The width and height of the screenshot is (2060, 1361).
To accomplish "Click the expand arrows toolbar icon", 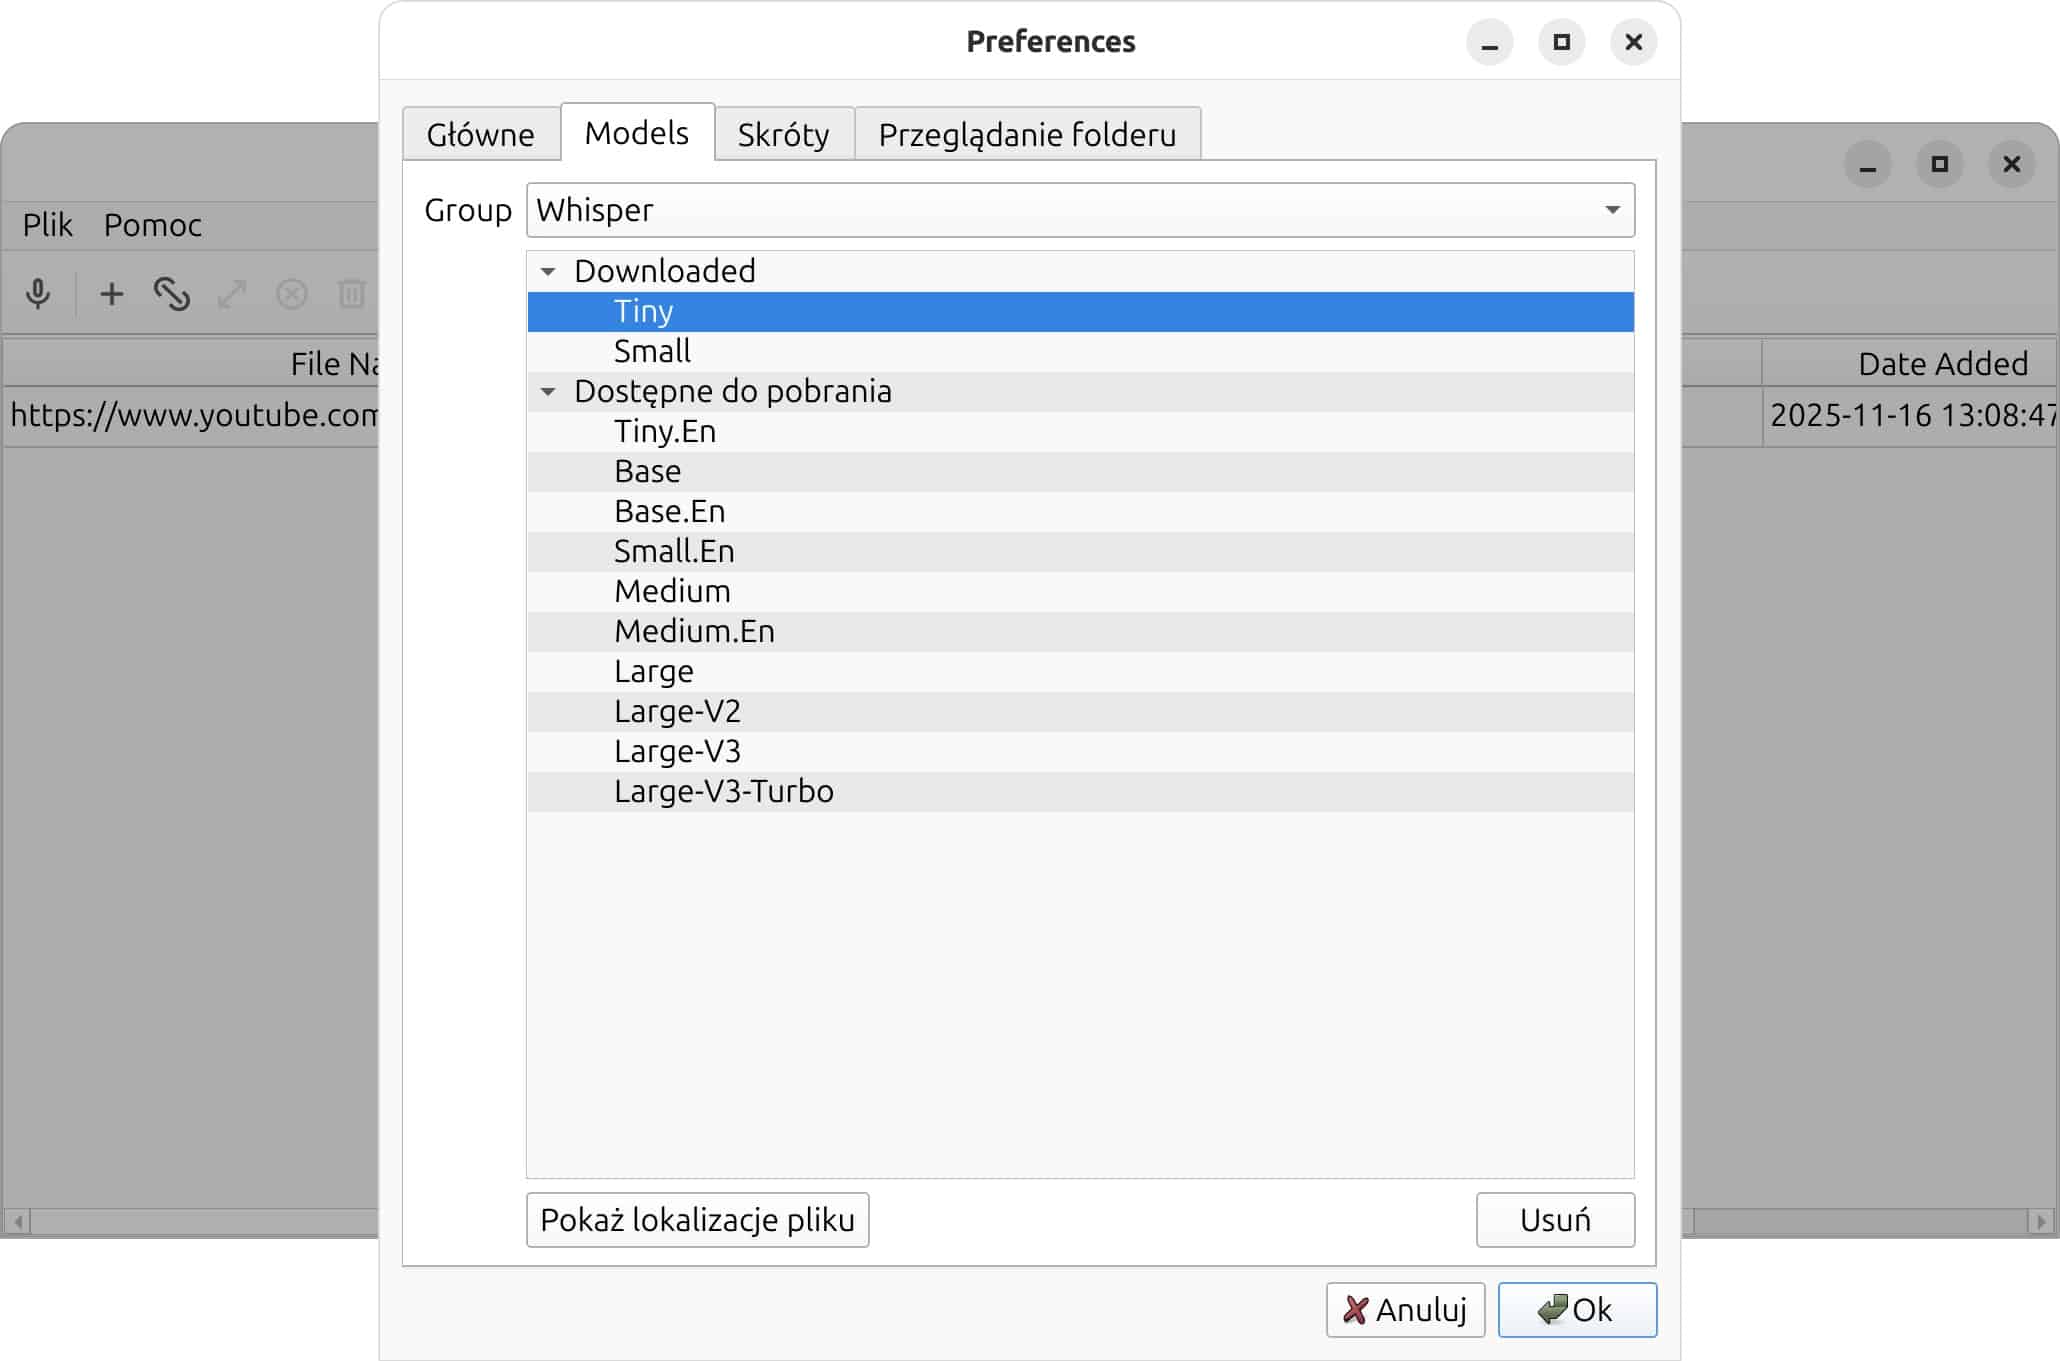I will [231, 294].
